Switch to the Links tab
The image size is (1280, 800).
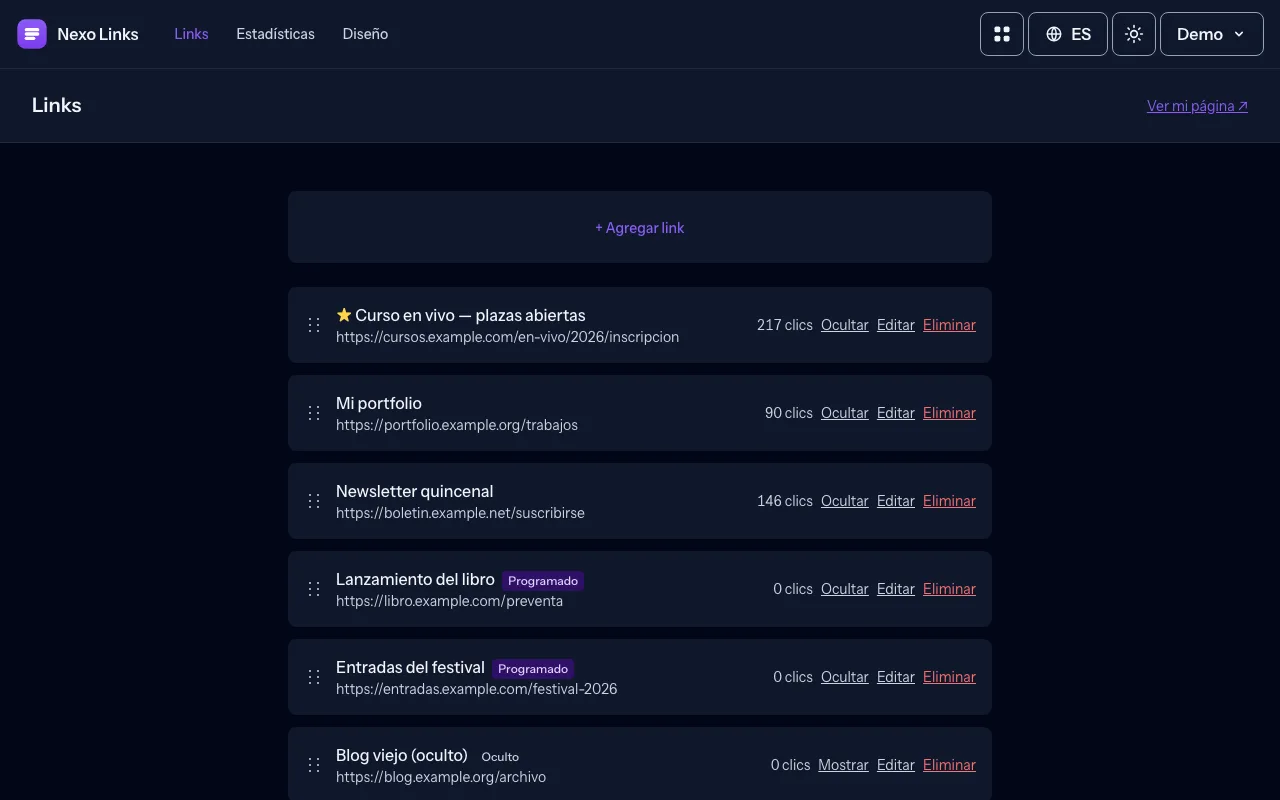click(x=191, y=34)
